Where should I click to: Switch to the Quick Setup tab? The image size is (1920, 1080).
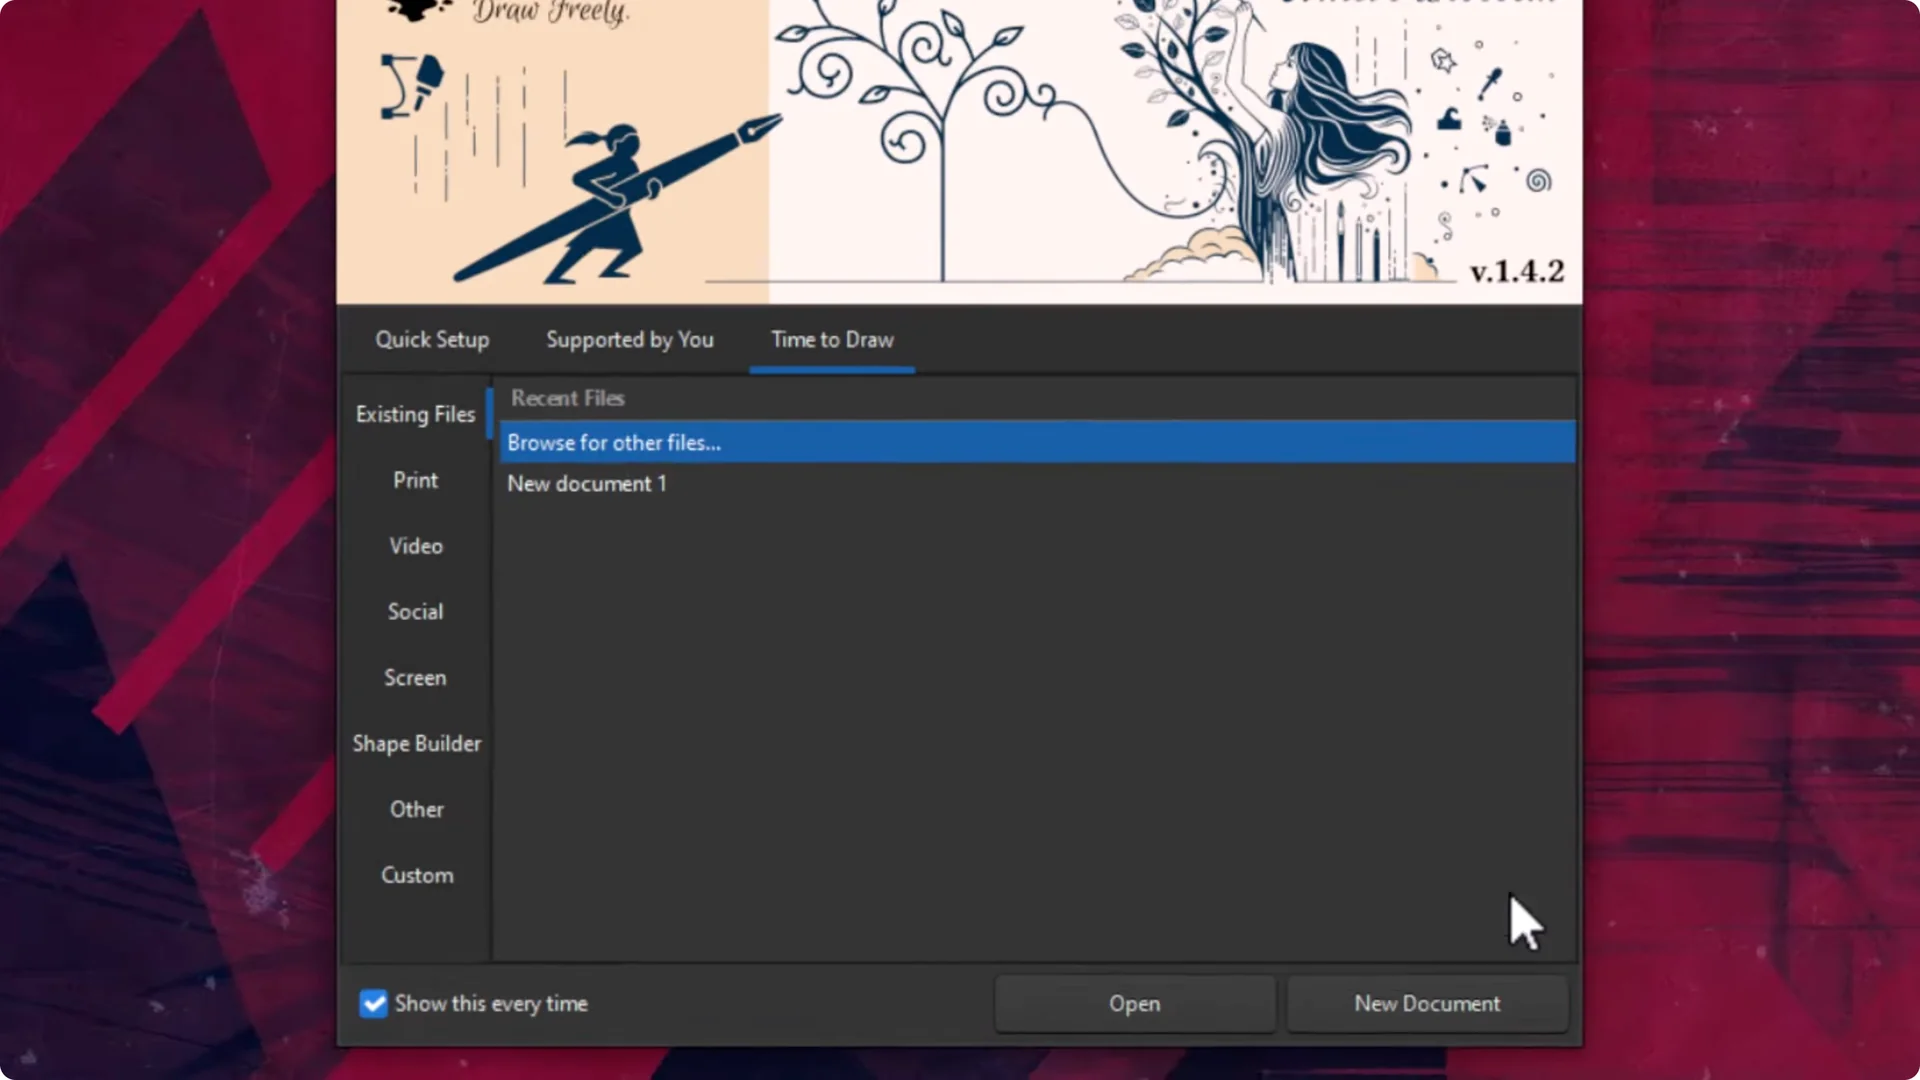click(x=432, y=340)
